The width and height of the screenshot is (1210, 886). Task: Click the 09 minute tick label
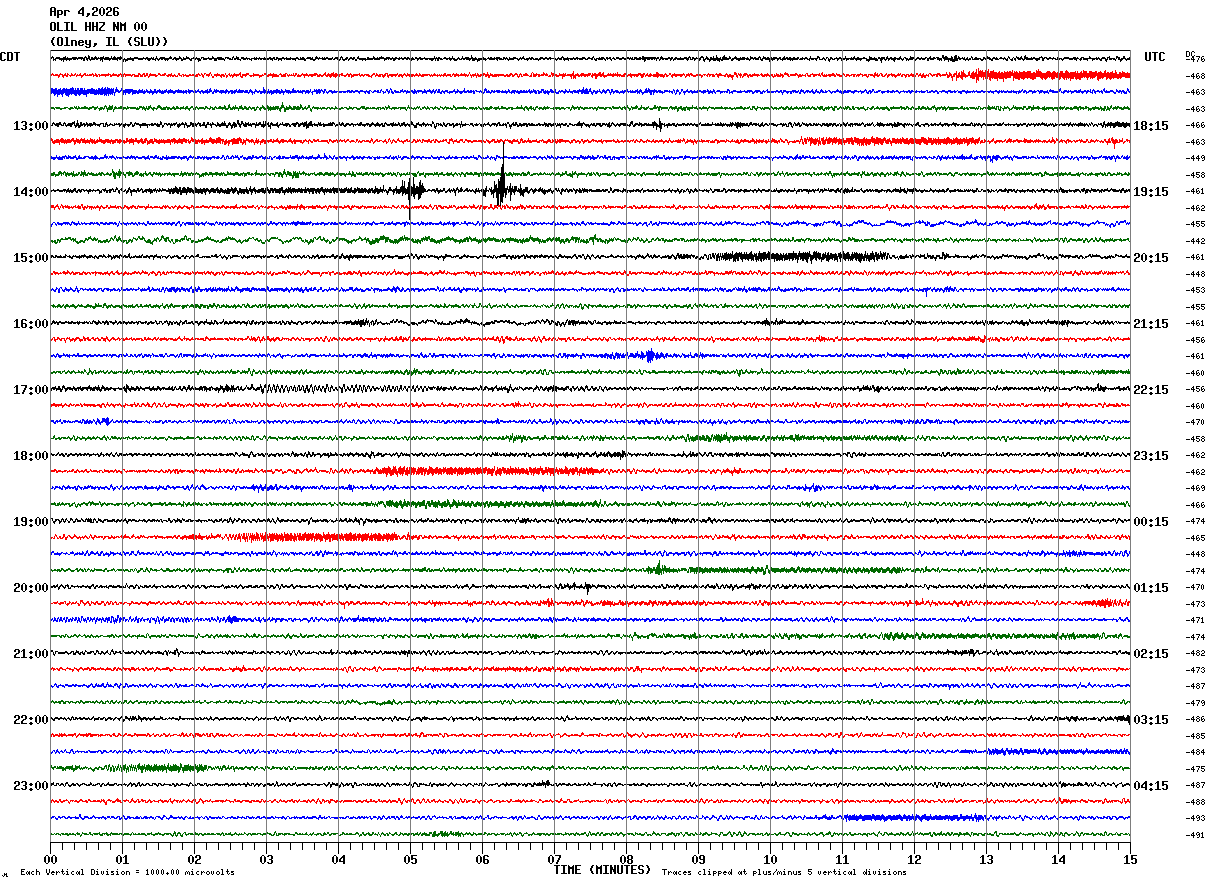coord(698,860)
